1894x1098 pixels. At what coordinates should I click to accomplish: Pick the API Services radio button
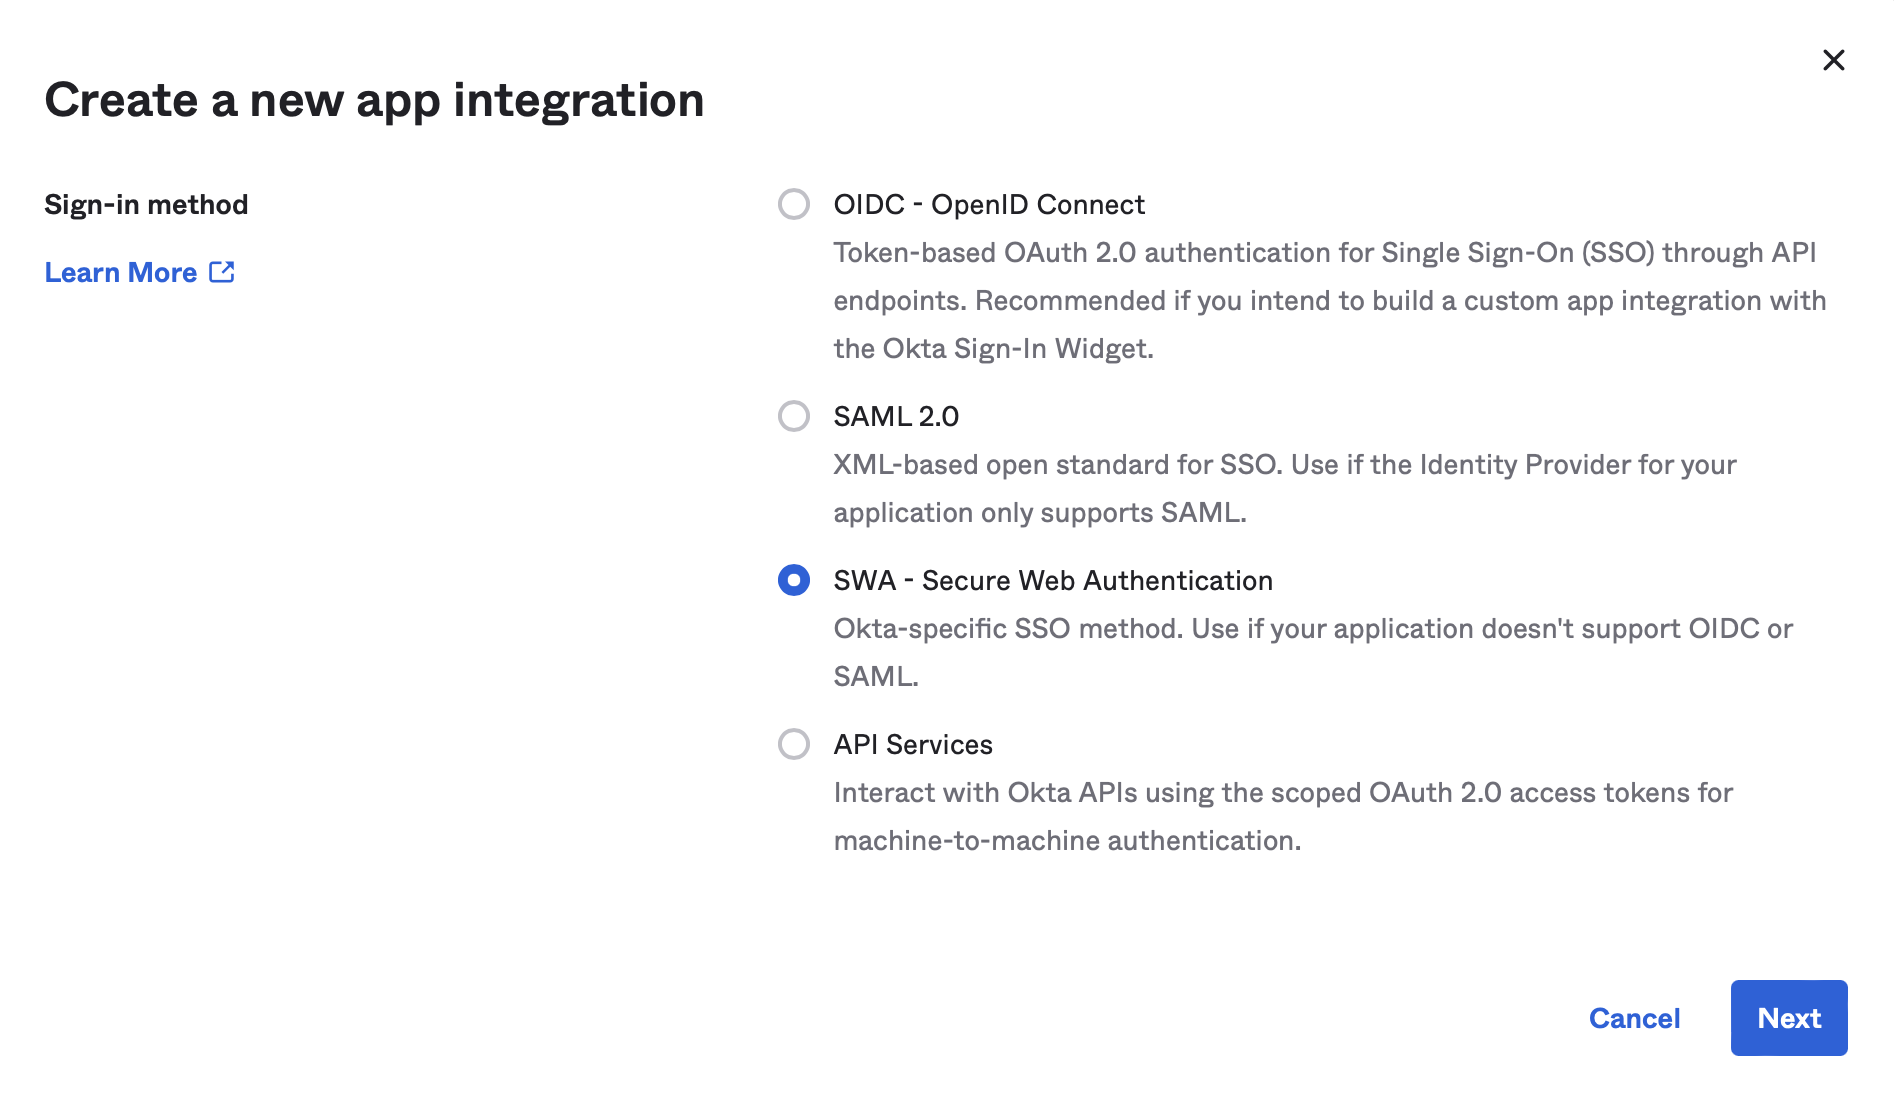[x=794, y=744]
